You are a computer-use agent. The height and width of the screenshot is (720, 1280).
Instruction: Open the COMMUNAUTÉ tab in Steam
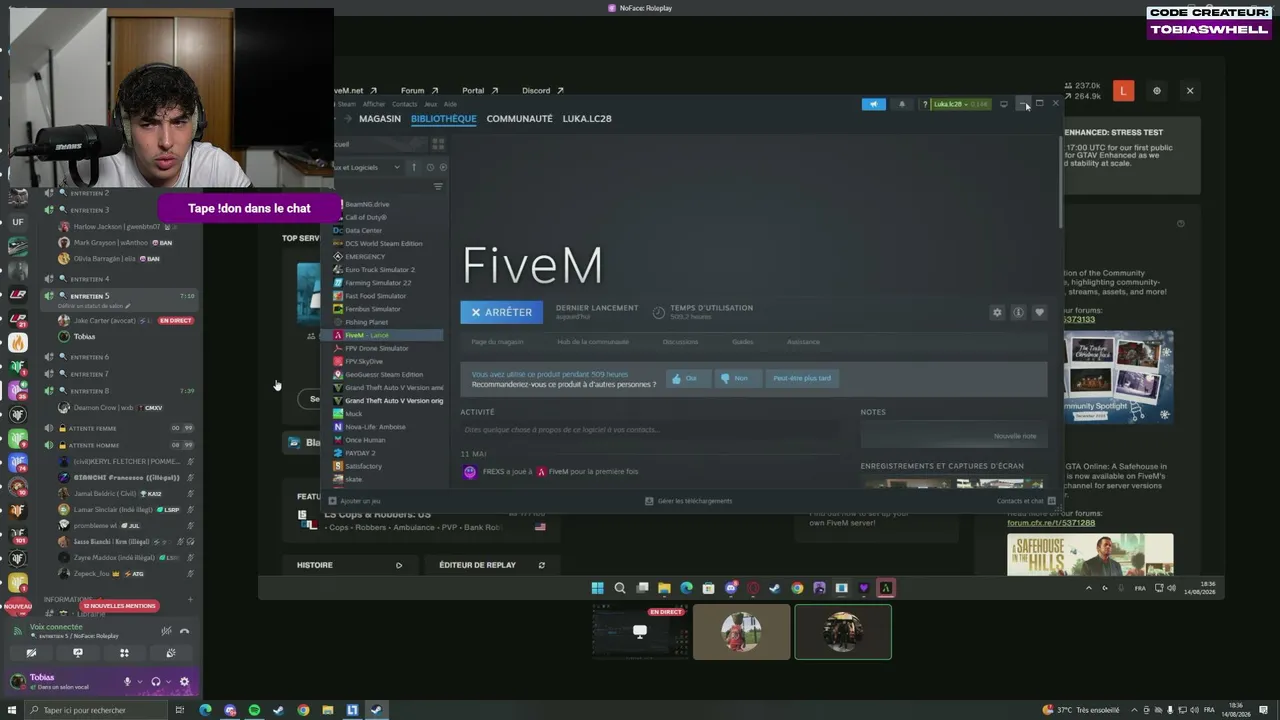(x=519, y=119)
